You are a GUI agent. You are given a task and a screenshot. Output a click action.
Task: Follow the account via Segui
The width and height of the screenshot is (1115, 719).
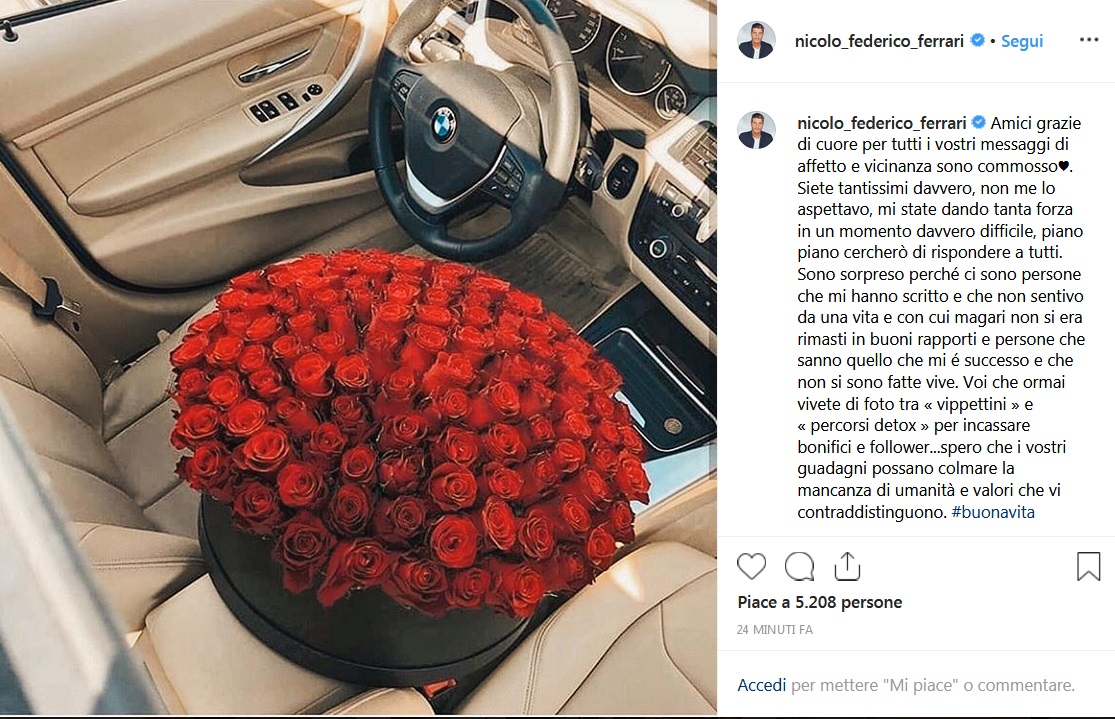pyautogui.click(x=1022, y=41)
